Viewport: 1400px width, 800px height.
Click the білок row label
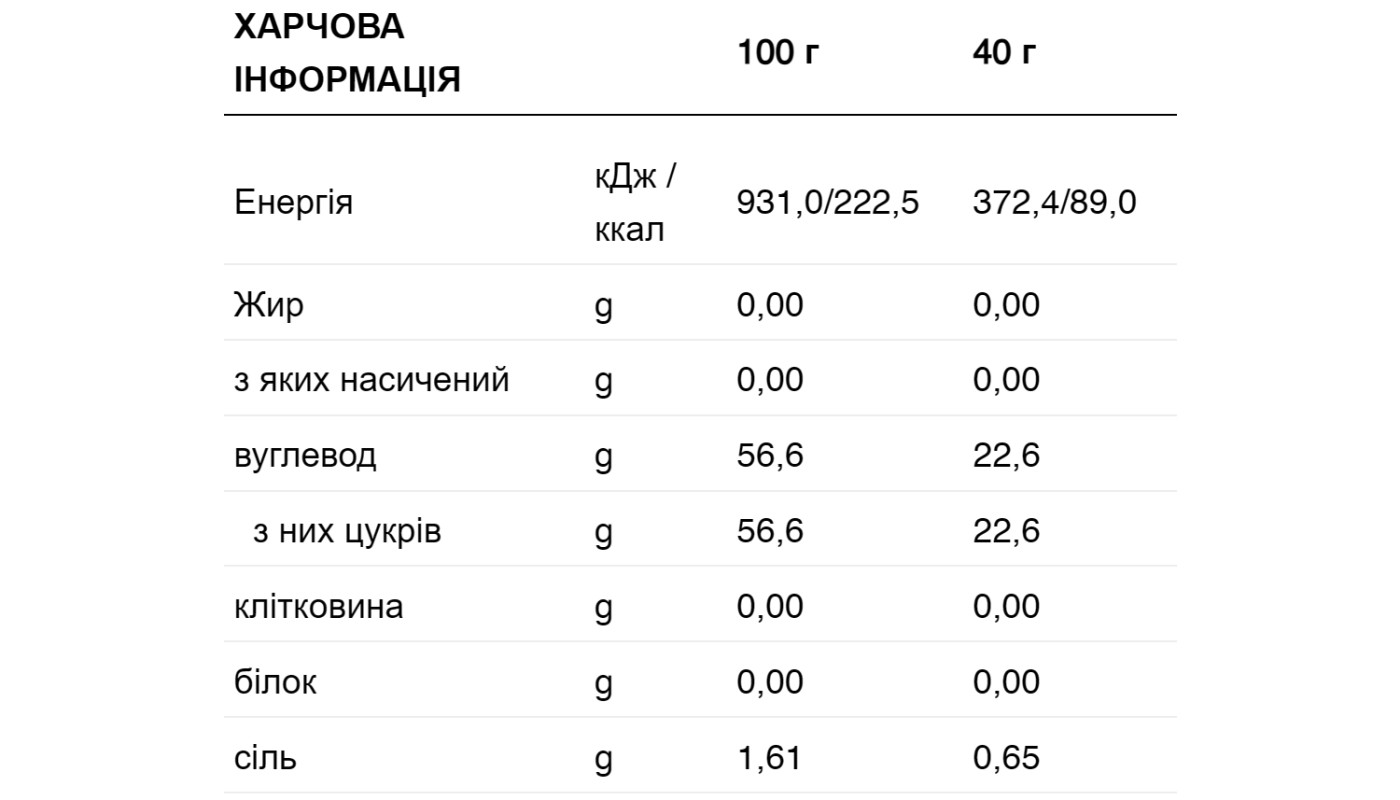(x=275, y=682)
